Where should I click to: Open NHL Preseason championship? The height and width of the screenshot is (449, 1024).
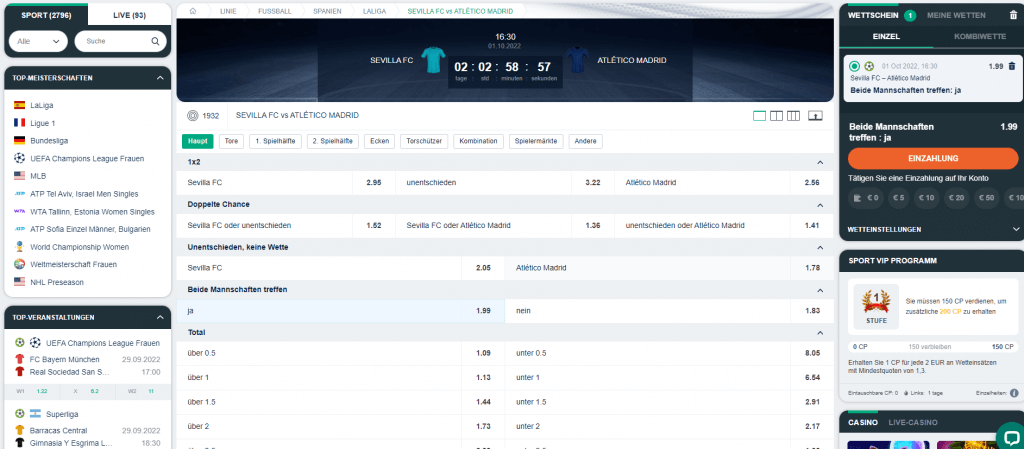pyautogui.click(x=57, y=282)
